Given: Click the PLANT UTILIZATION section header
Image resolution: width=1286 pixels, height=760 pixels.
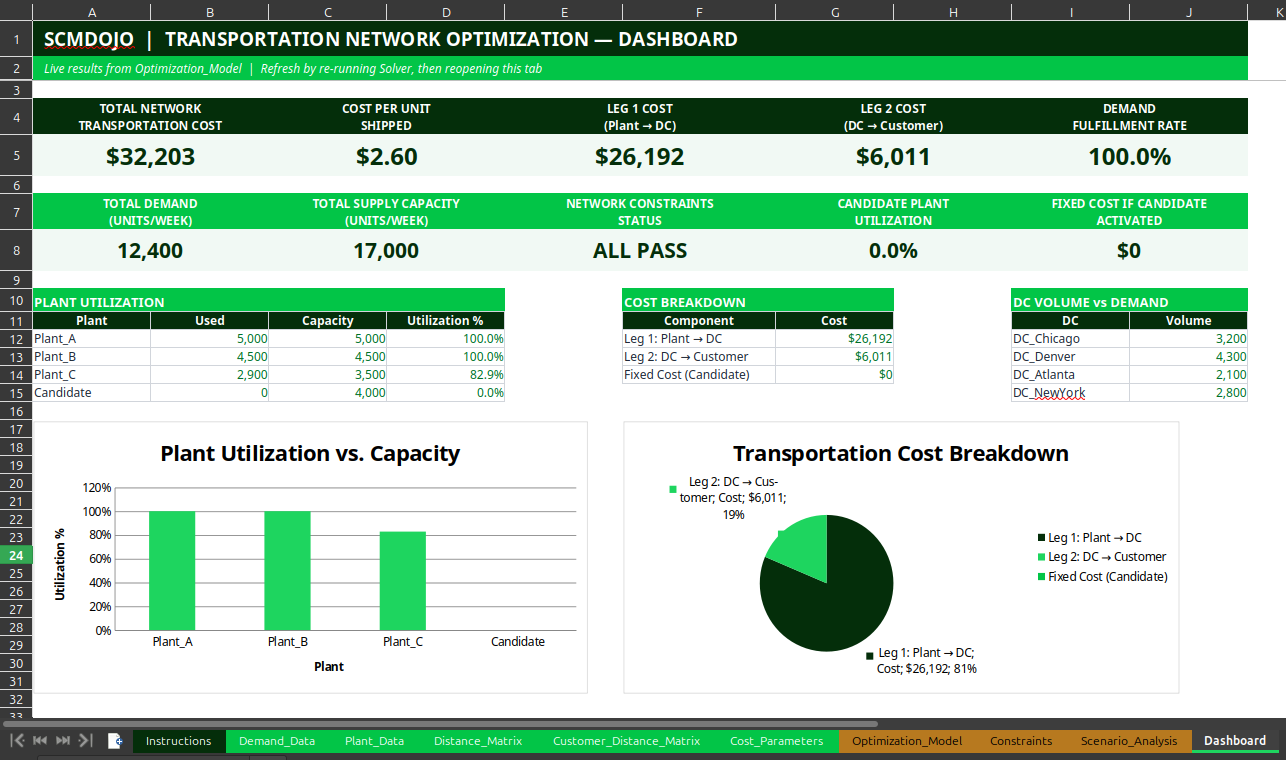Looking at the screenshot, I should [269, 302].
